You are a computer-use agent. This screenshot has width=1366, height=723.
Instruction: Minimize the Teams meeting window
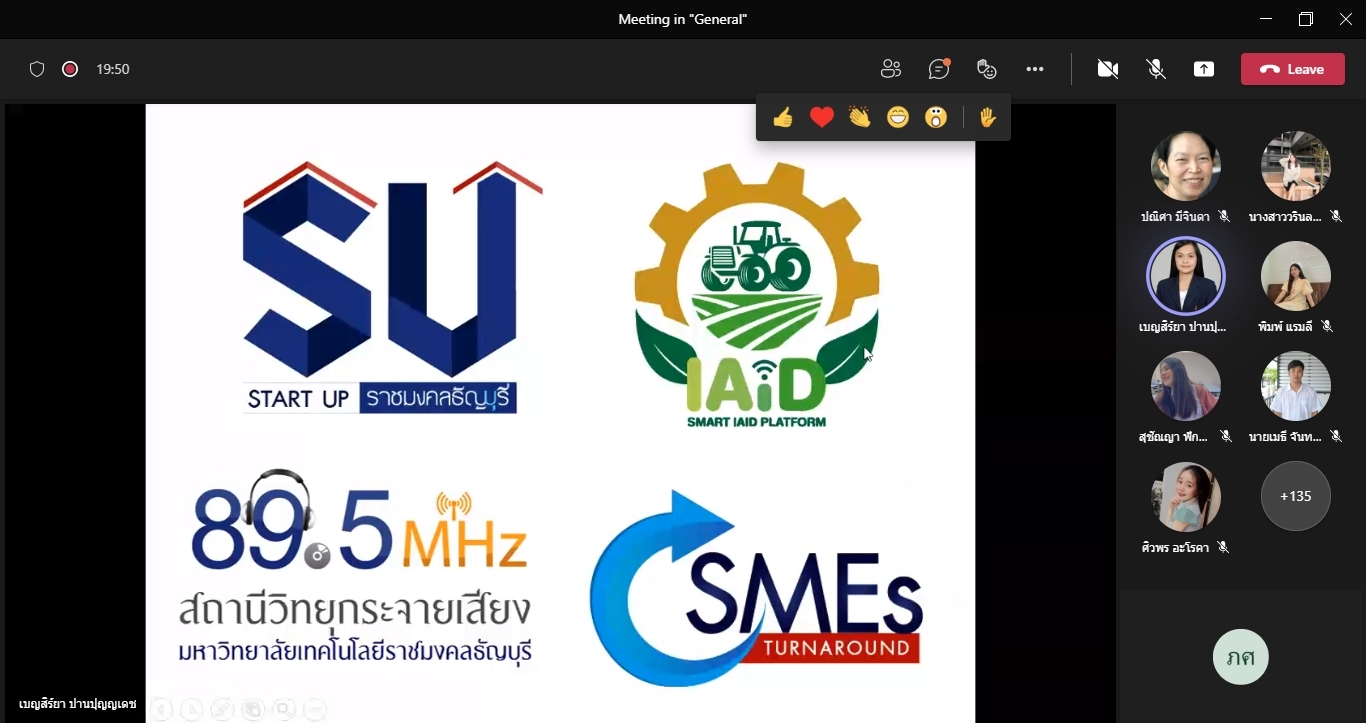click(x=1267, y=19)
